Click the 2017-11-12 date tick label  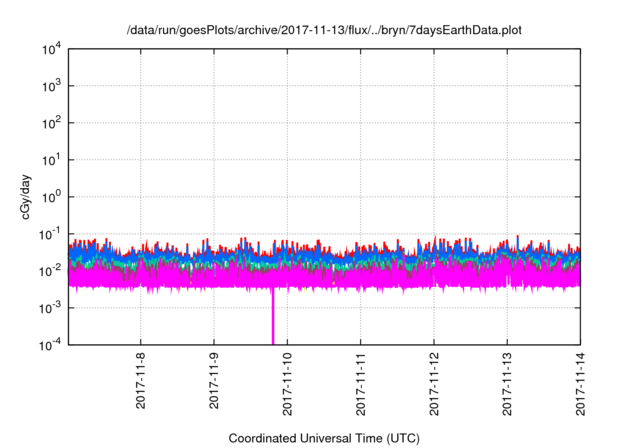[x=434, y=384]
